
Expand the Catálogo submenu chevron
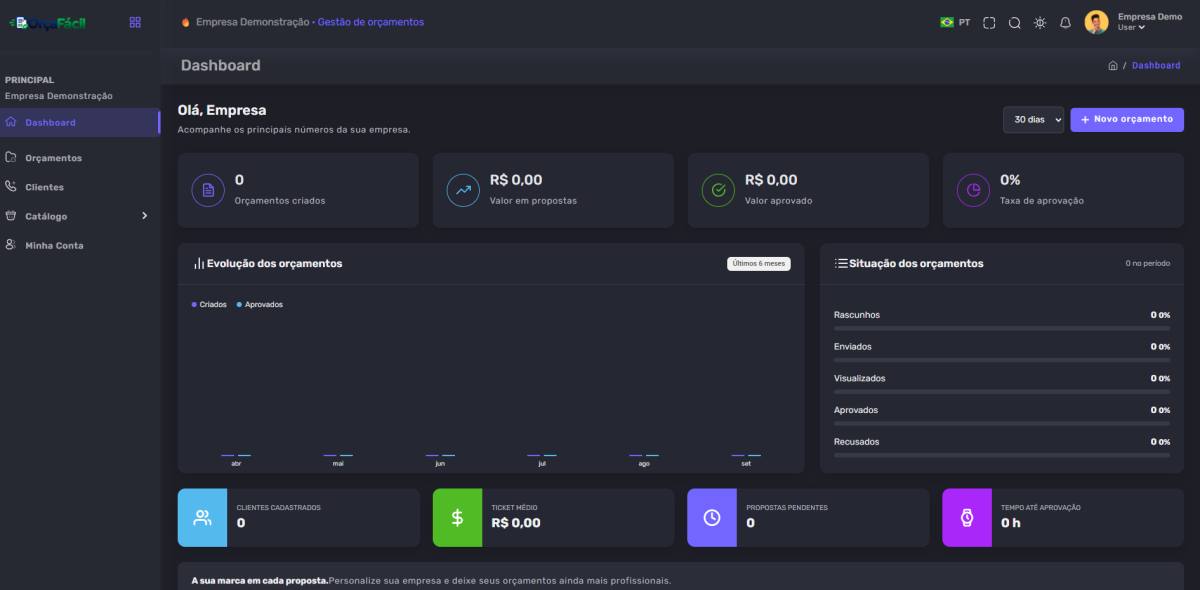[144, 215]
